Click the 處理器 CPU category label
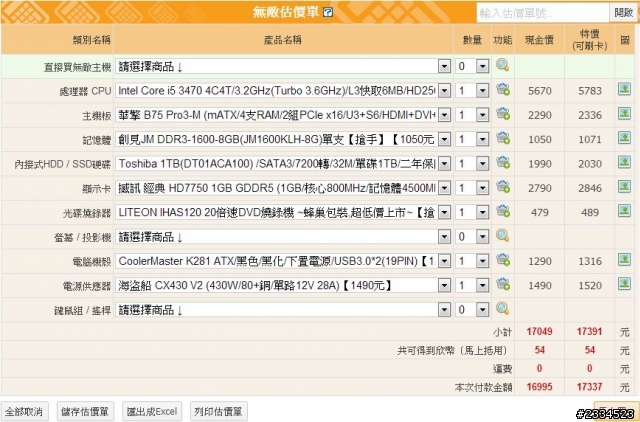 (85, 91)
